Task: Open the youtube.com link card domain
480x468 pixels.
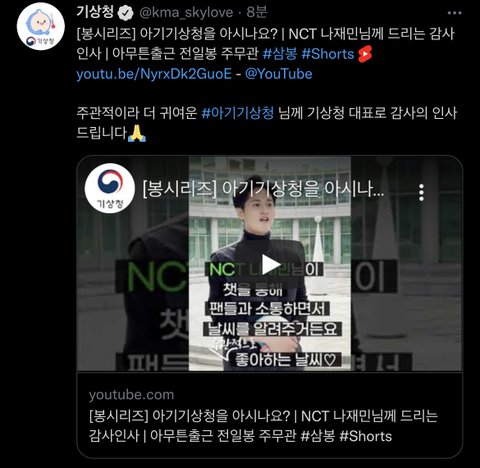Action: point(131,395)
